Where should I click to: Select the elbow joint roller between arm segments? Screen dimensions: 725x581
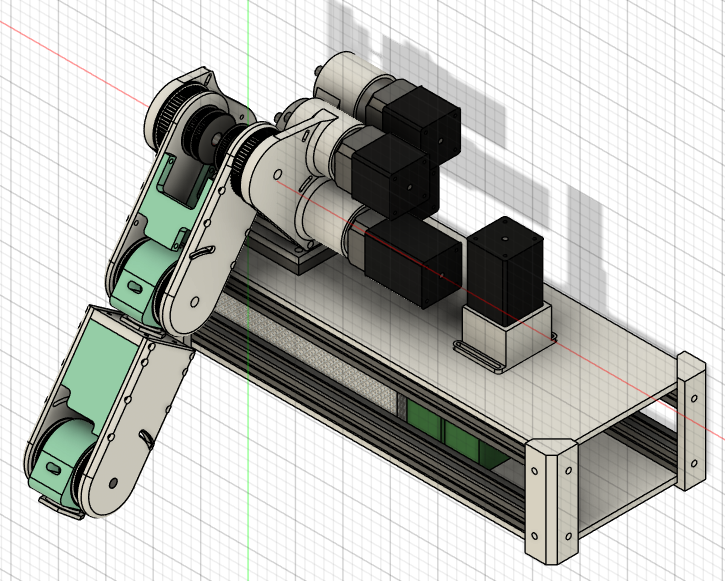click(x=147, y=277)
